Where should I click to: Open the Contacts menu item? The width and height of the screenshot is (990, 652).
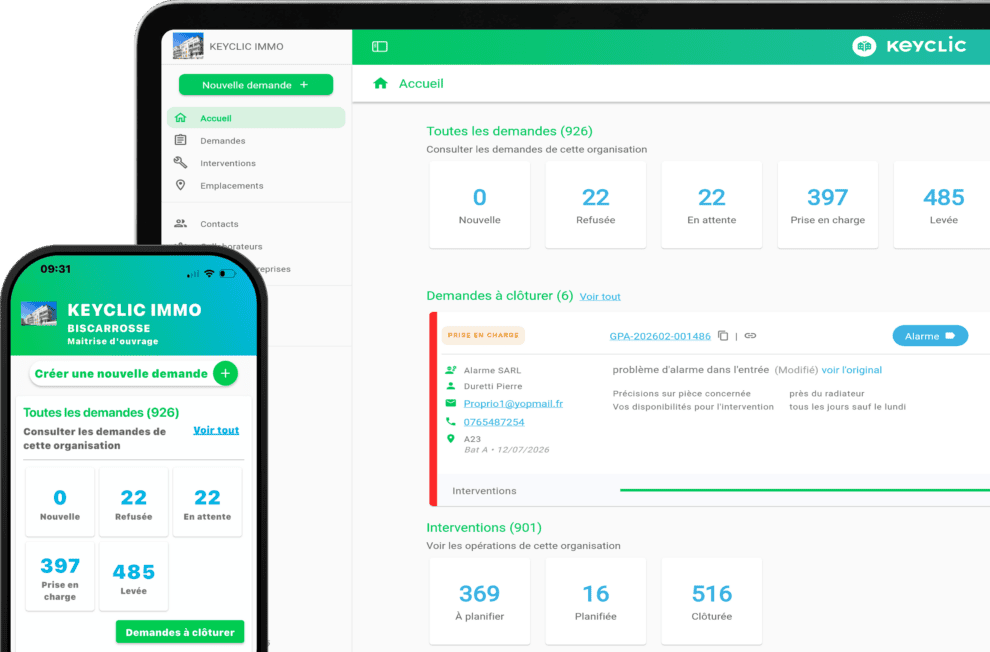256,223
